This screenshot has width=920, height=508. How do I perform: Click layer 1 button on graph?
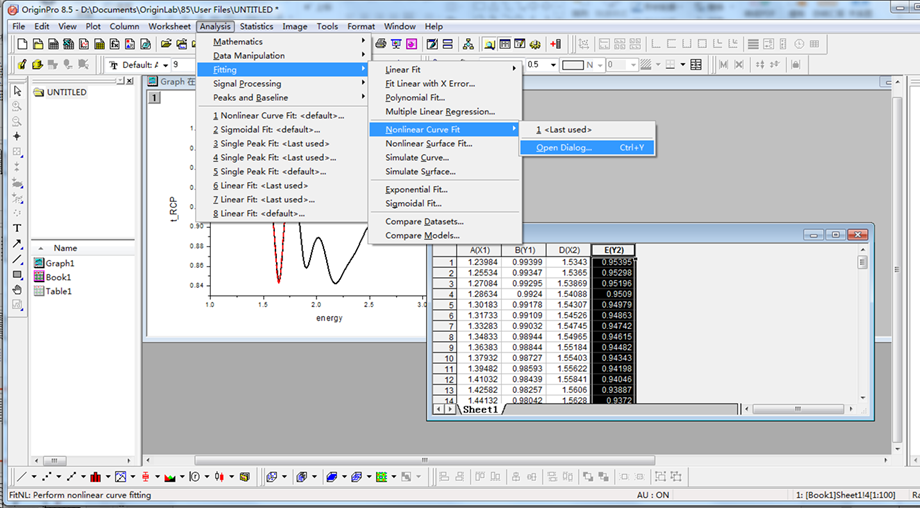pos(154,97)
